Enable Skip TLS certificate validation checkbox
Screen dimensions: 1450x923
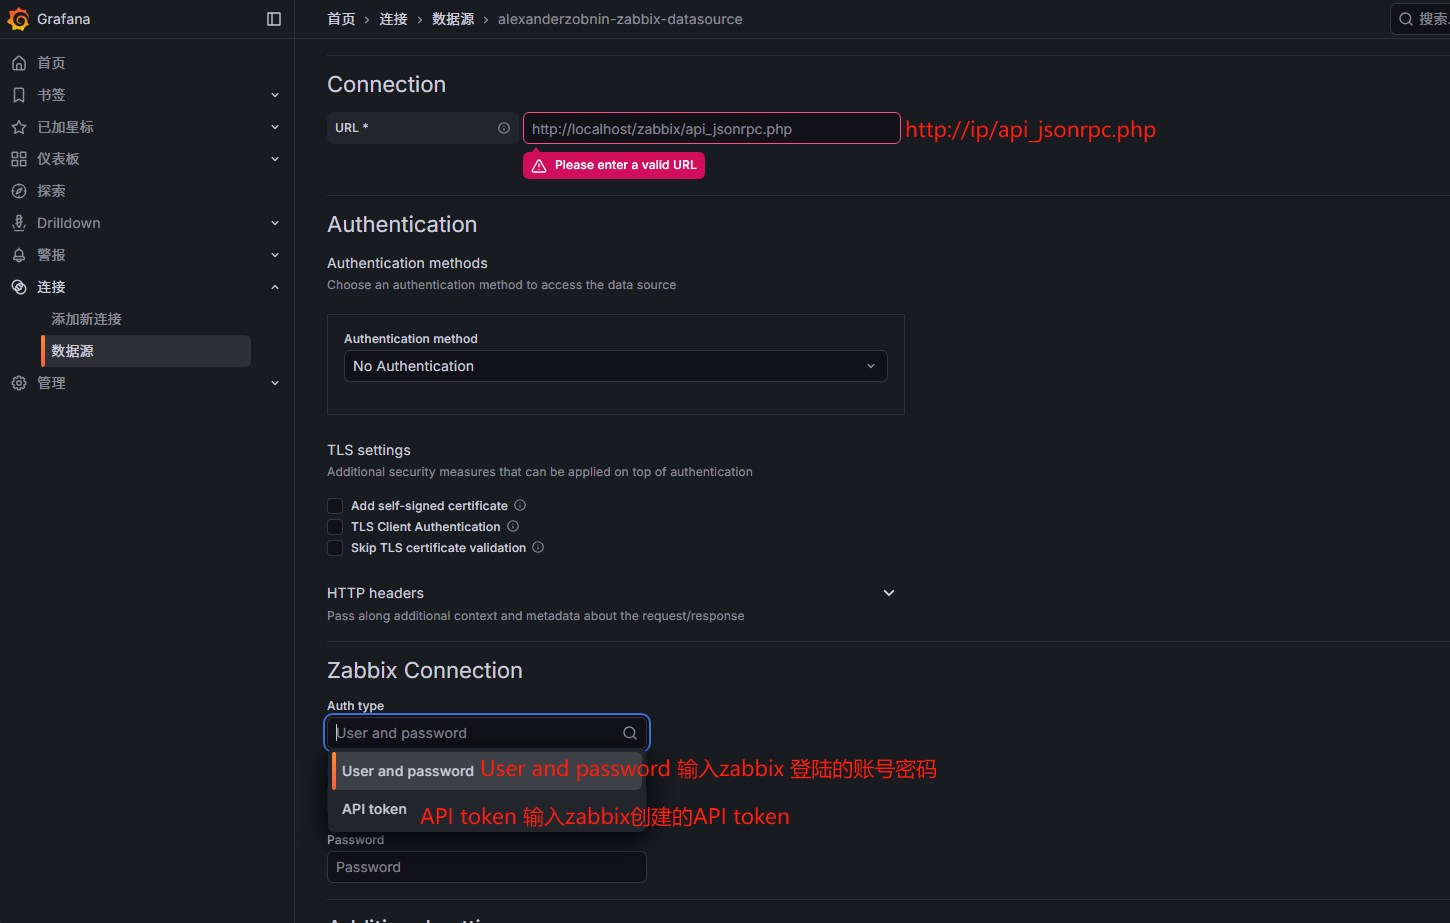tap(335, 548)
